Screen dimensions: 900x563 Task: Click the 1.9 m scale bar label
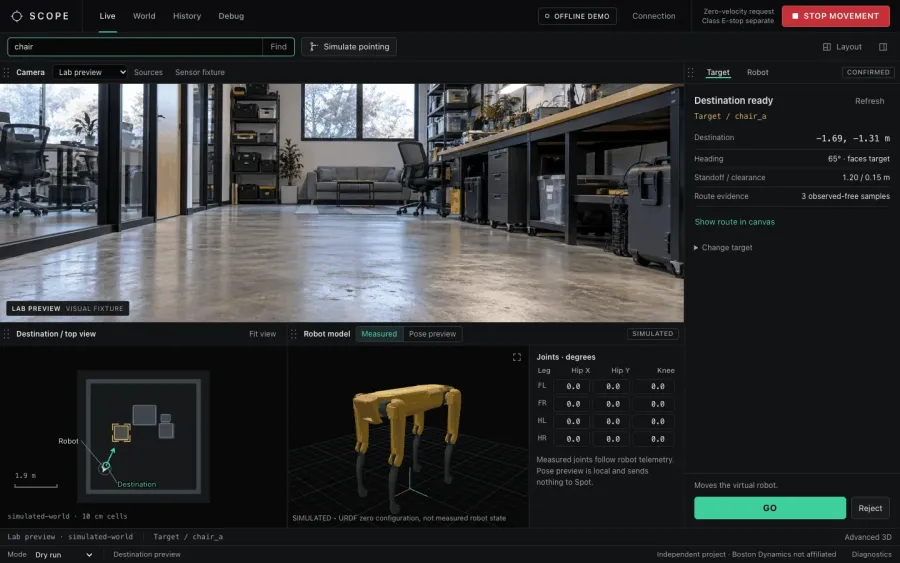[x=25, y=476]
